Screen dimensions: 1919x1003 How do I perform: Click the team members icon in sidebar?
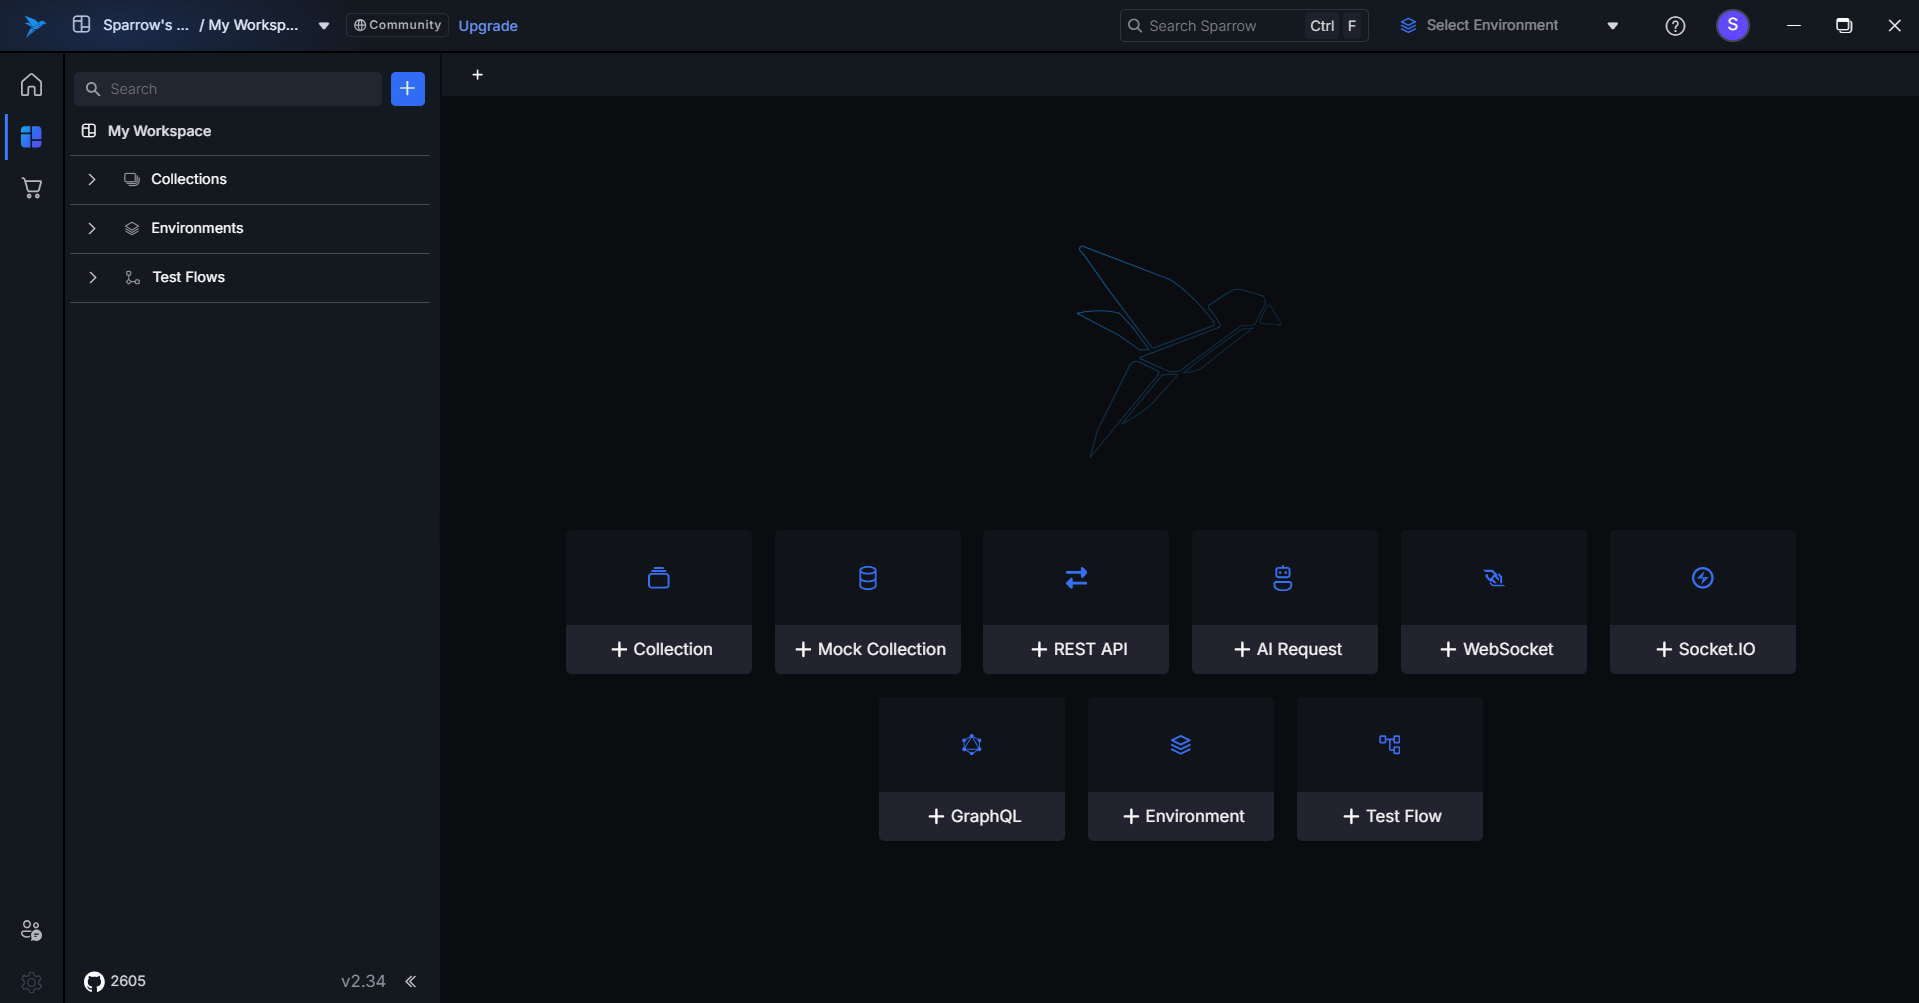[31, 930]
